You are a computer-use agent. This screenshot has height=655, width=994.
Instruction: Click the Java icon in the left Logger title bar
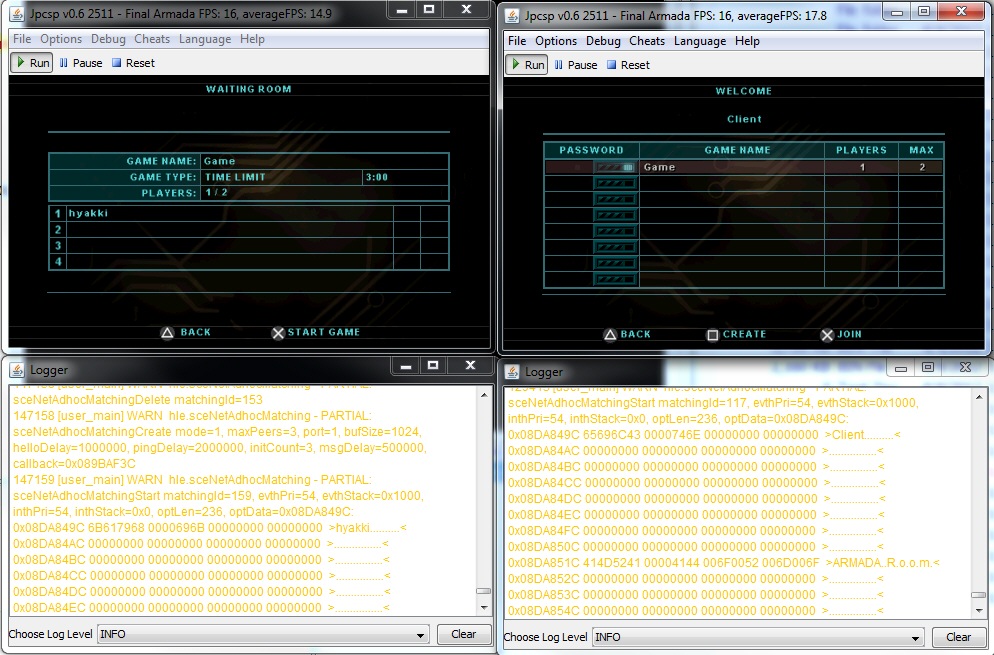pos(18,370)
